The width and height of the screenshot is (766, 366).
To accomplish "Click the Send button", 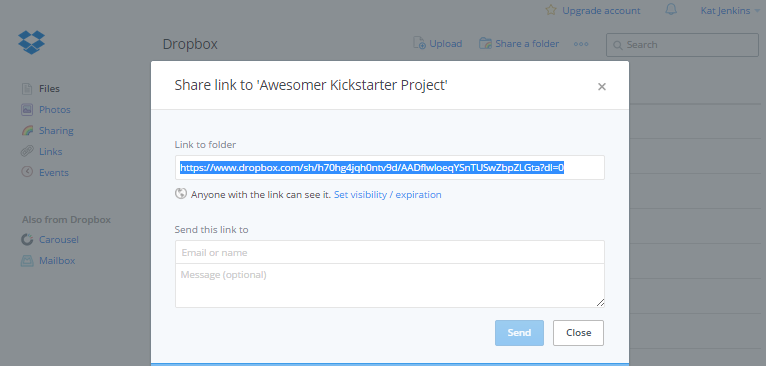I will coord(519,333).
